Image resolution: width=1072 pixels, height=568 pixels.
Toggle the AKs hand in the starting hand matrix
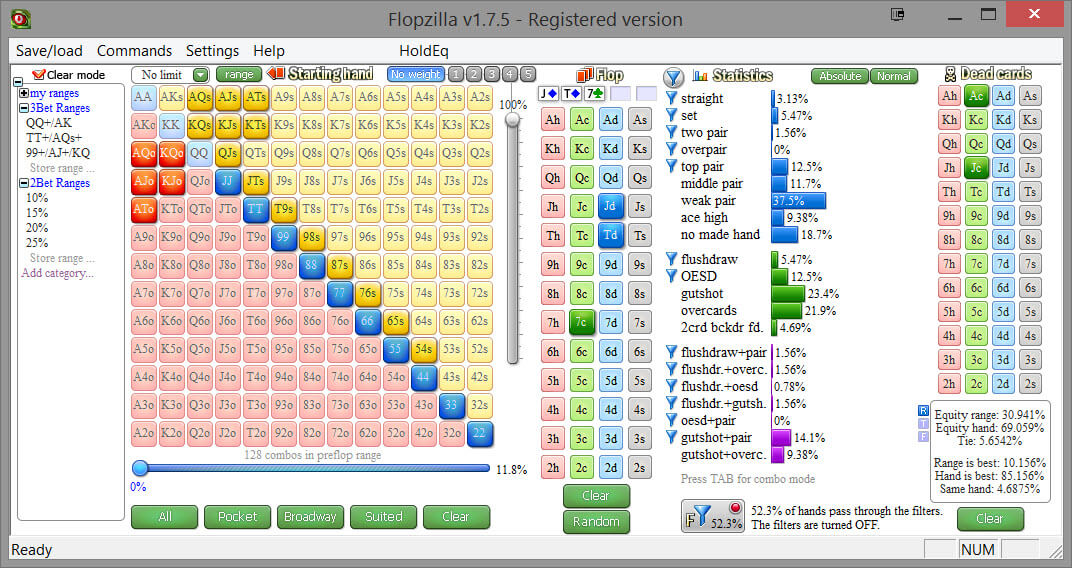click(171, 98)
